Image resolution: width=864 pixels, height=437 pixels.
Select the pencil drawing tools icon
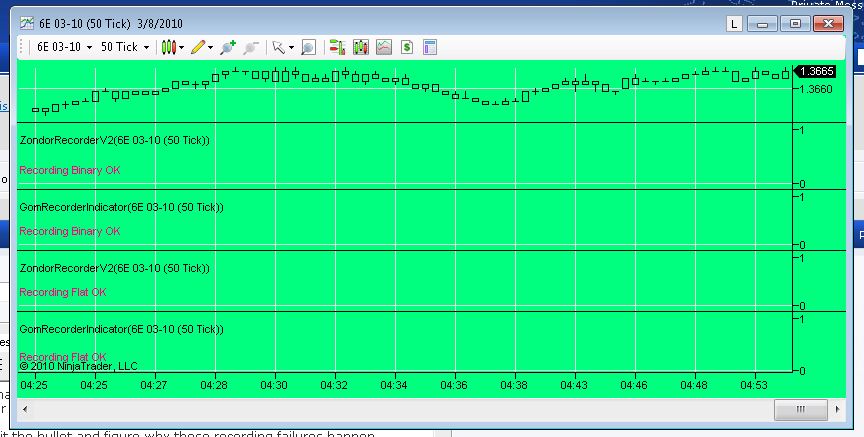point(198,47)
